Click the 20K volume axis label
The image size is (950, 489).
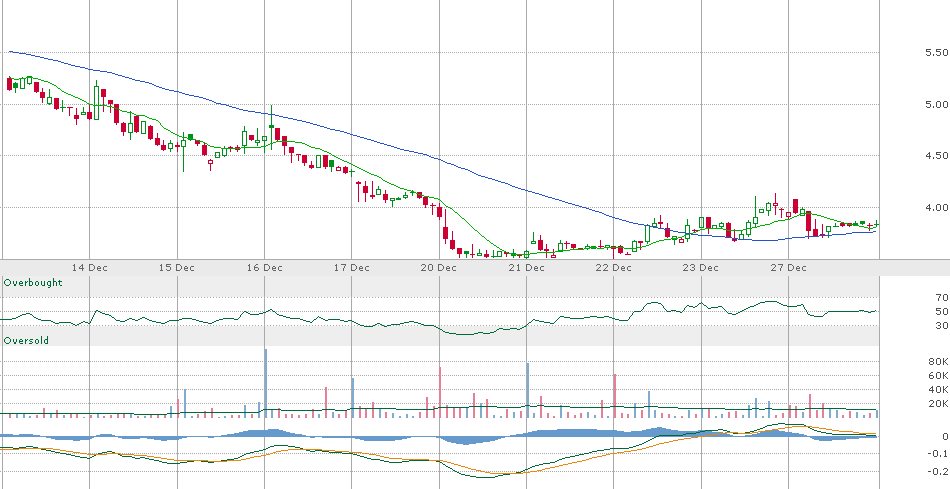coord(938,404)
